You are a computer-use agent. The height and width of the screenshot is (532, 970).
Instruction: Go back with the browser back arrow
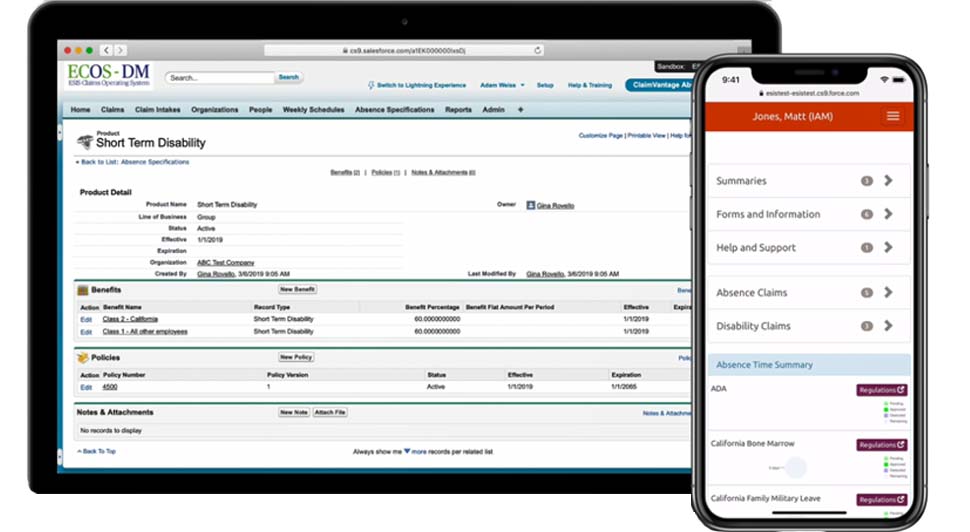pyautogui.click(x=106, y=50)
